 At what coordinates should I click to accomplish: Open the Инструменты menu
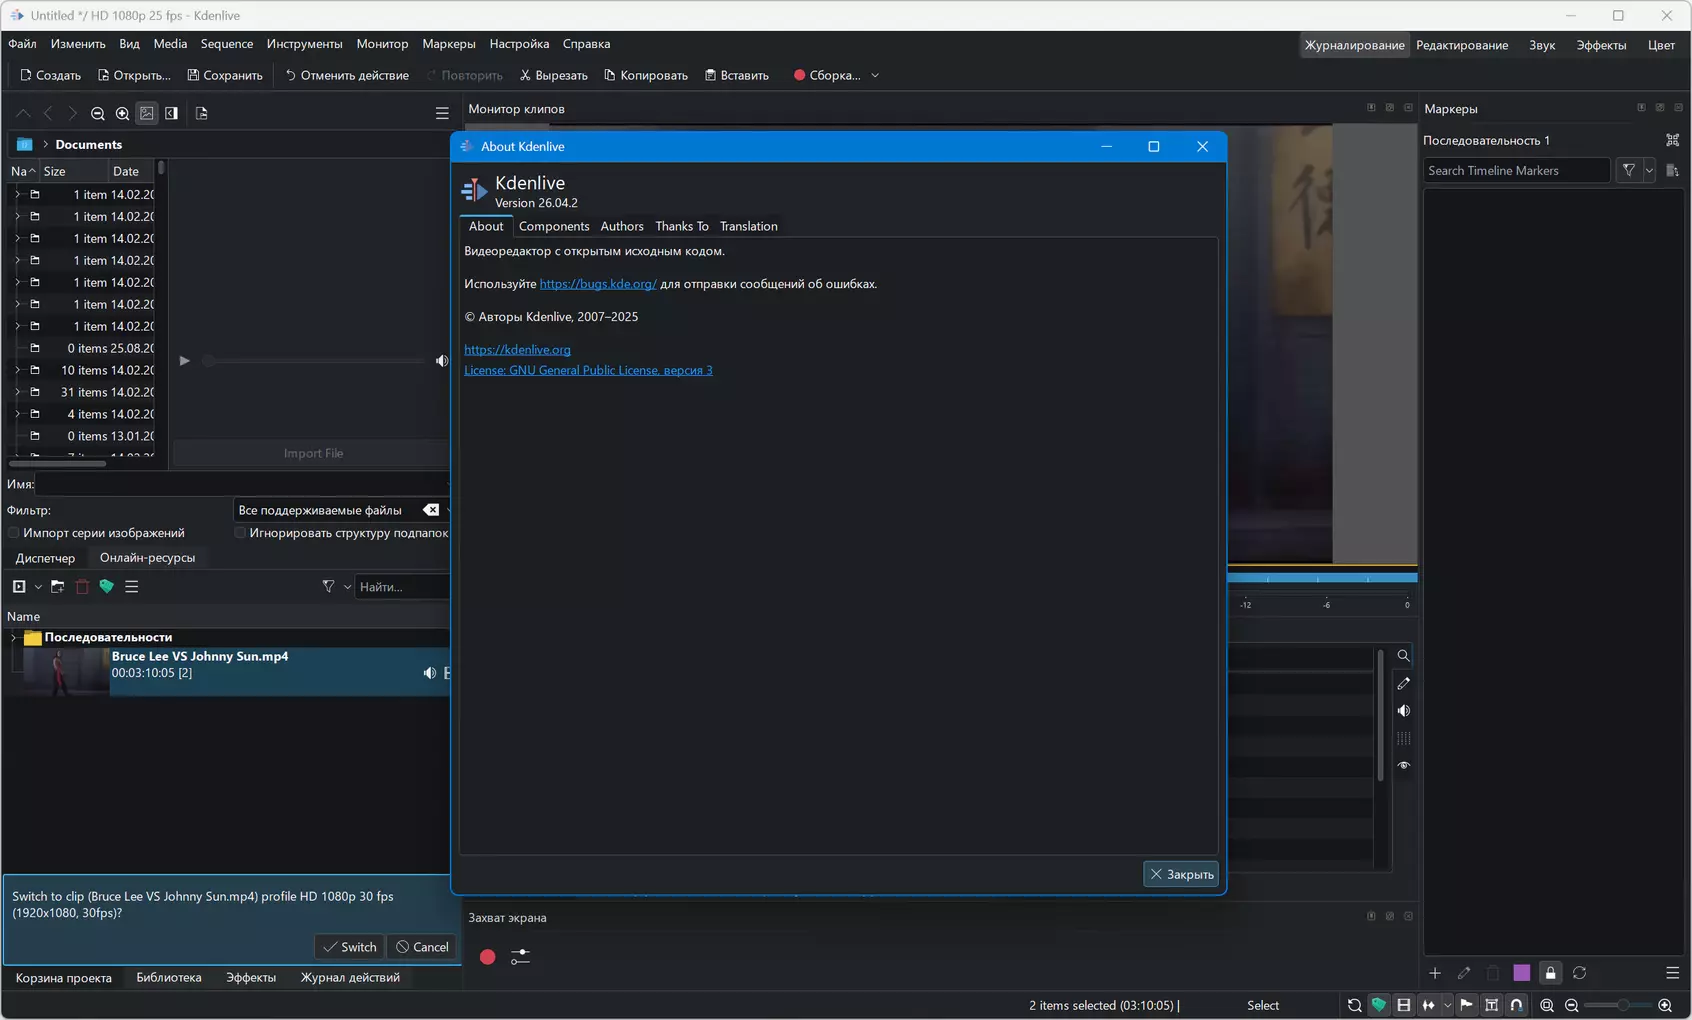tap(304, 44)
